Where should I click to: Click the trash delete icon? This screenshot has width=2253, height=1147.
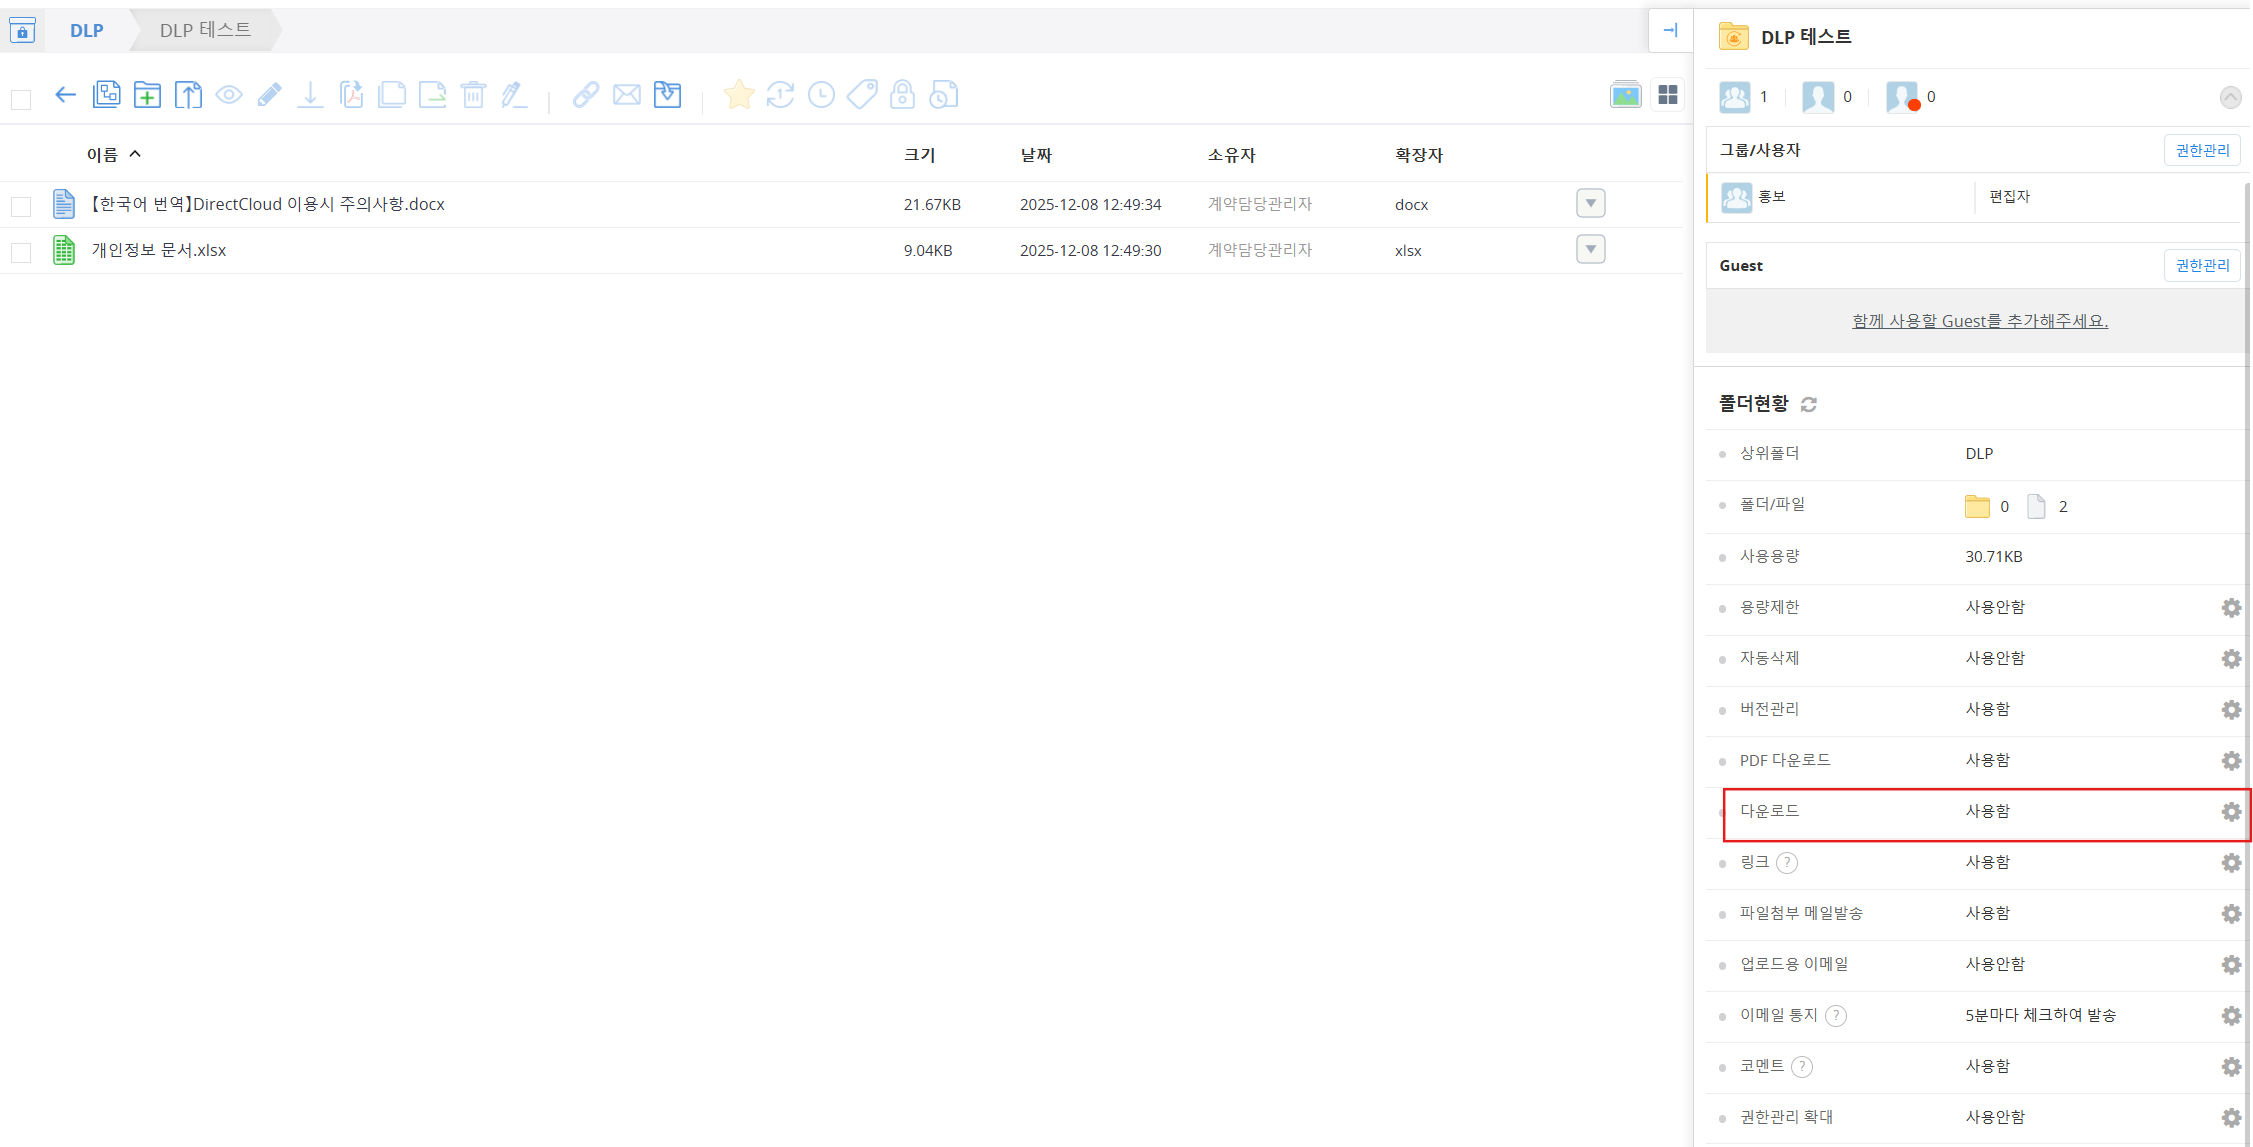coord(473,95)
